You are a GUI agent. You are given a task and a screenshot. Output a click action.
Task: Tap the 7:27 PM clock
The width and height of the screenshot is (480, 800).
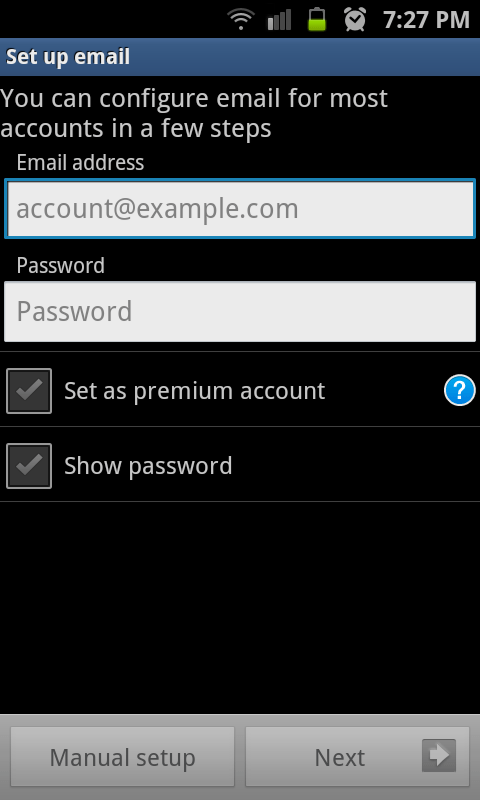click(426, 20)
